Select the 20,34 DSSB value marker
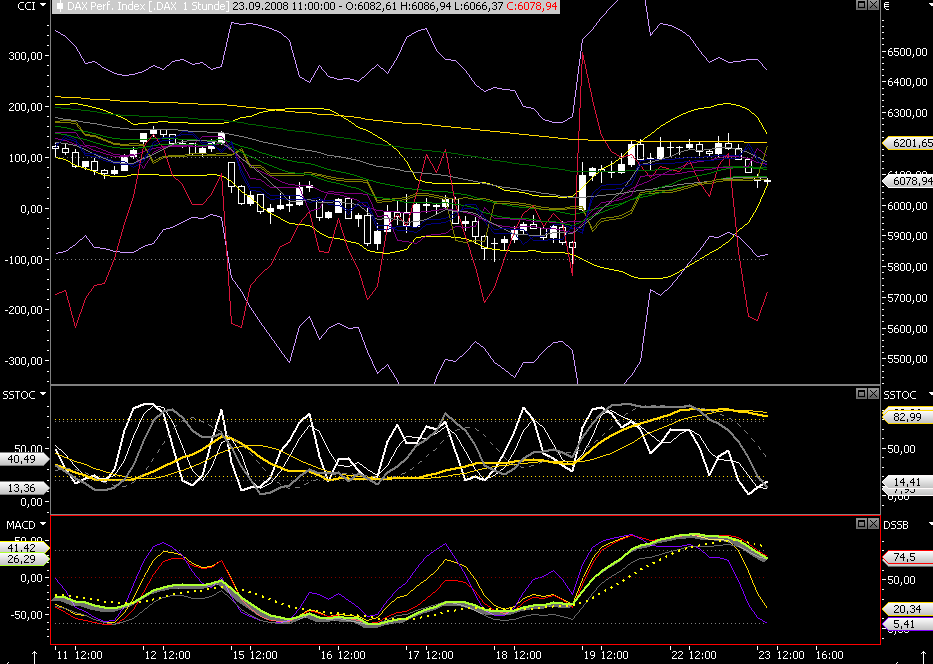Screen dimensions: 933x664 coord(908,609)
